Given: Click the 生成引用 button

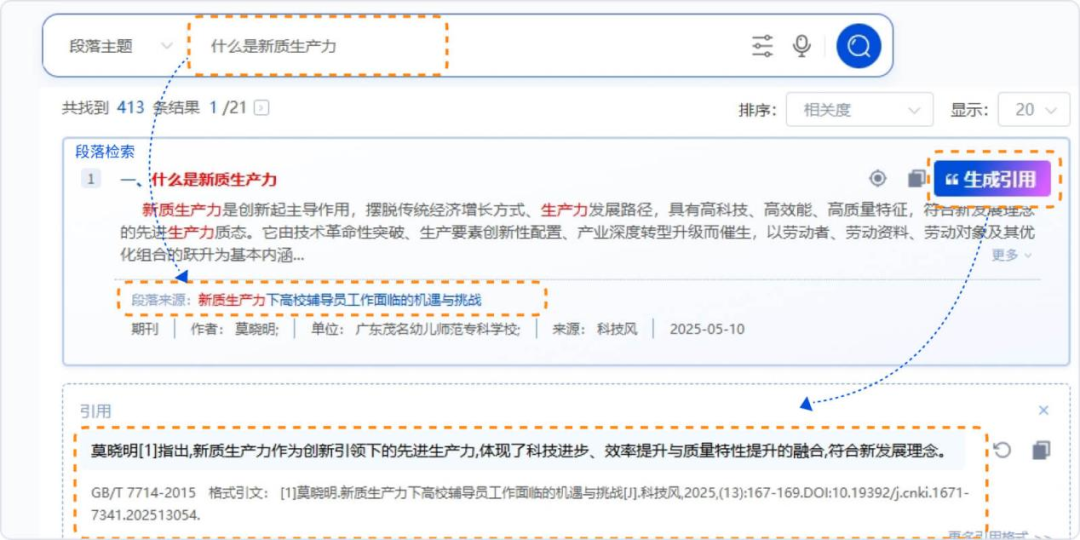Looking at the screenshot, I should tap(992, 180).
